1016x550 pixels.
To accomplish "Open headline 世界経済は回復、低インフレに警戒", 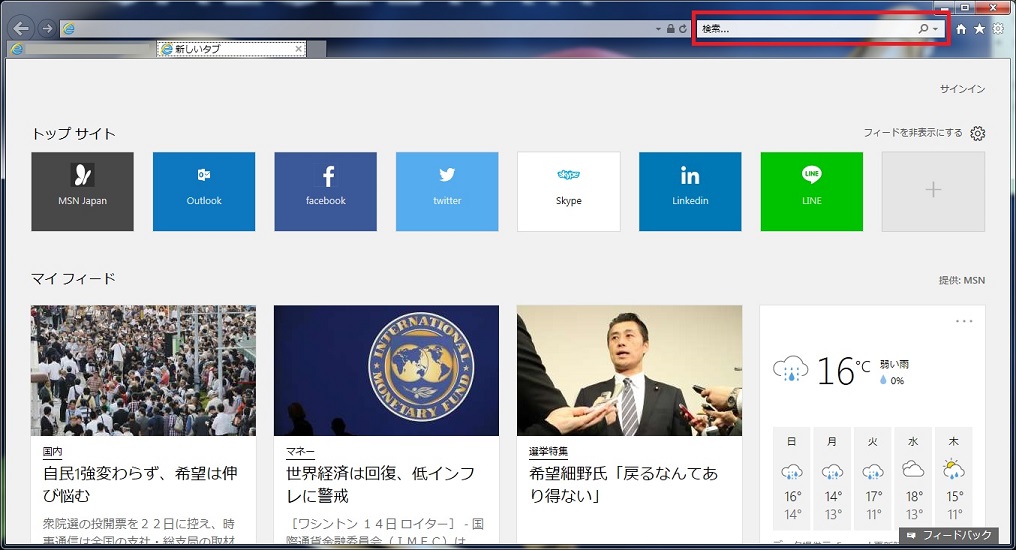I will click(381, 485).
